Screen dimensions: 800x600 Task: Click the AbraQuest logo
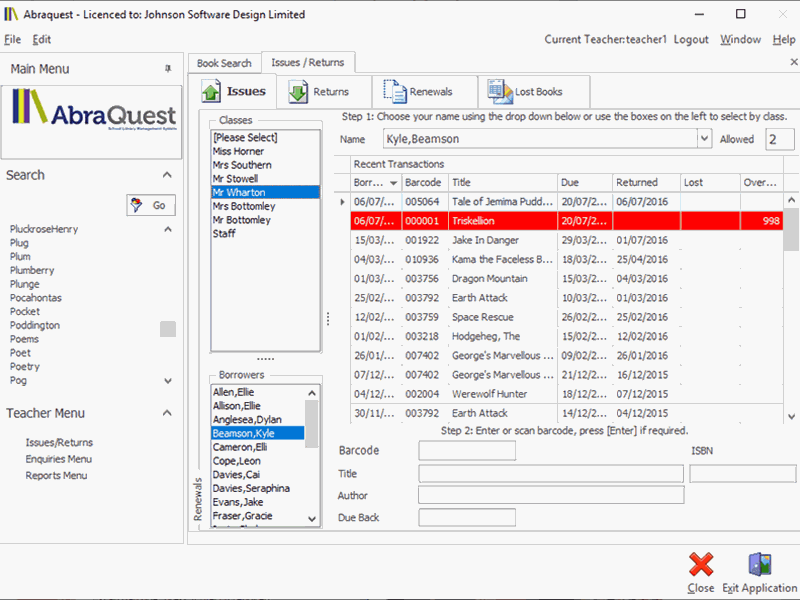pos(94,120)
